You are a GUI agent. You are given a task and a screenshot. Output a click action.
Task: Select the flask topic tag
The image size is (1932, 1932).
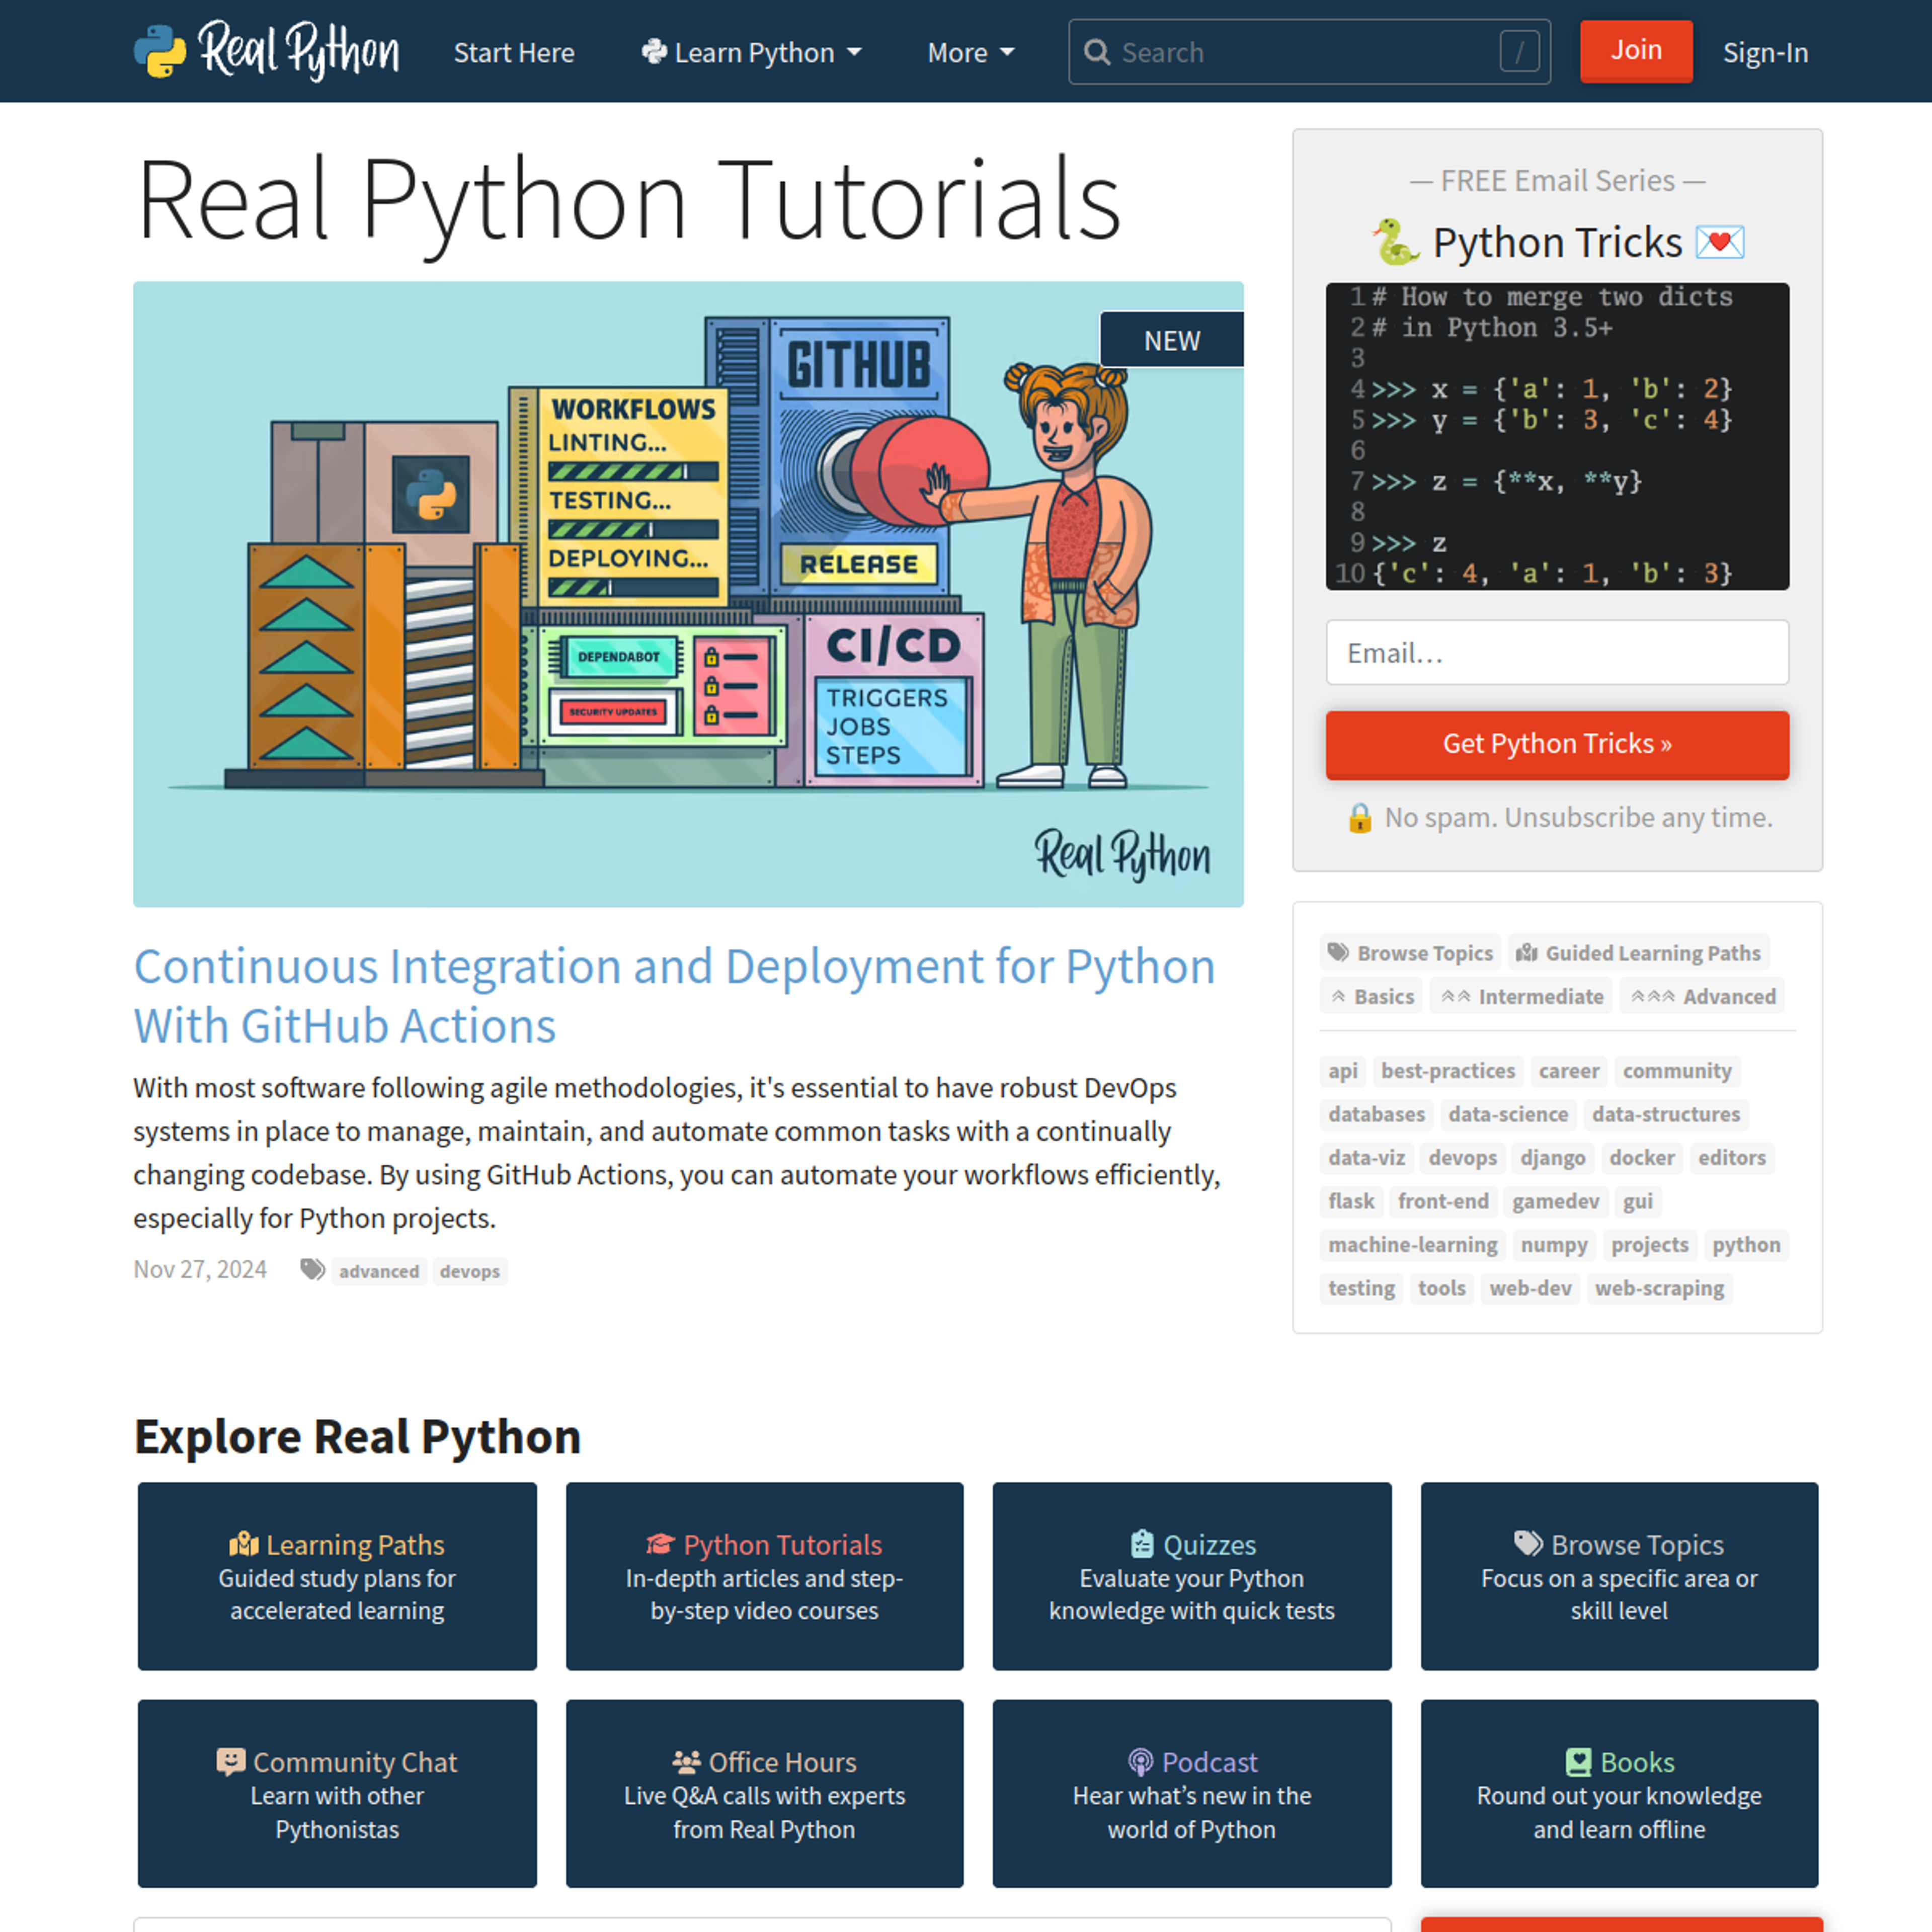(1351, 1201)
